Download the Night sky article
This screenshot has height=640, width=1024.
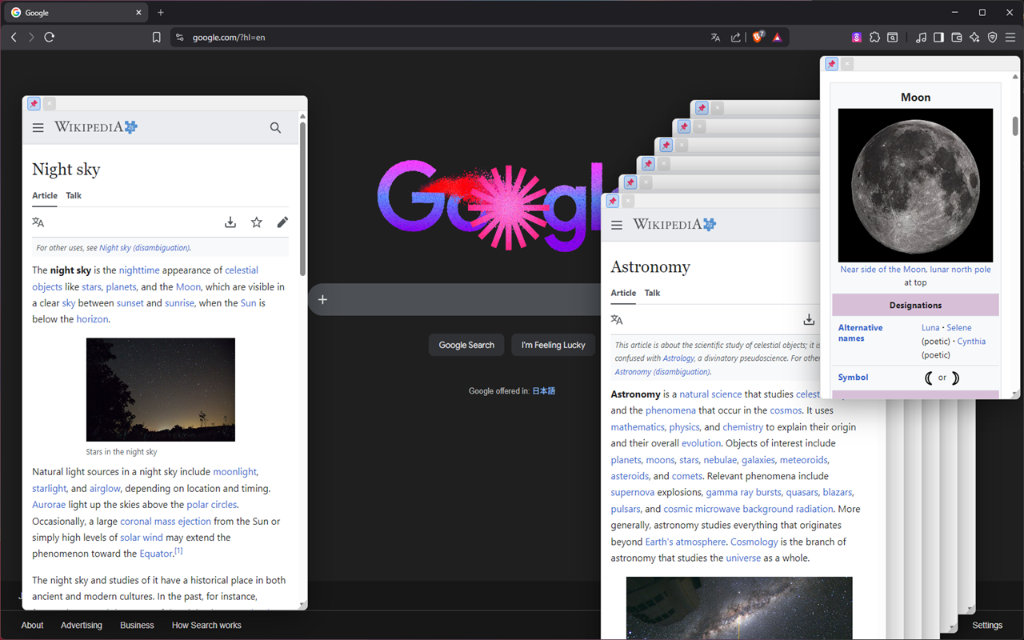click(230, 222)
